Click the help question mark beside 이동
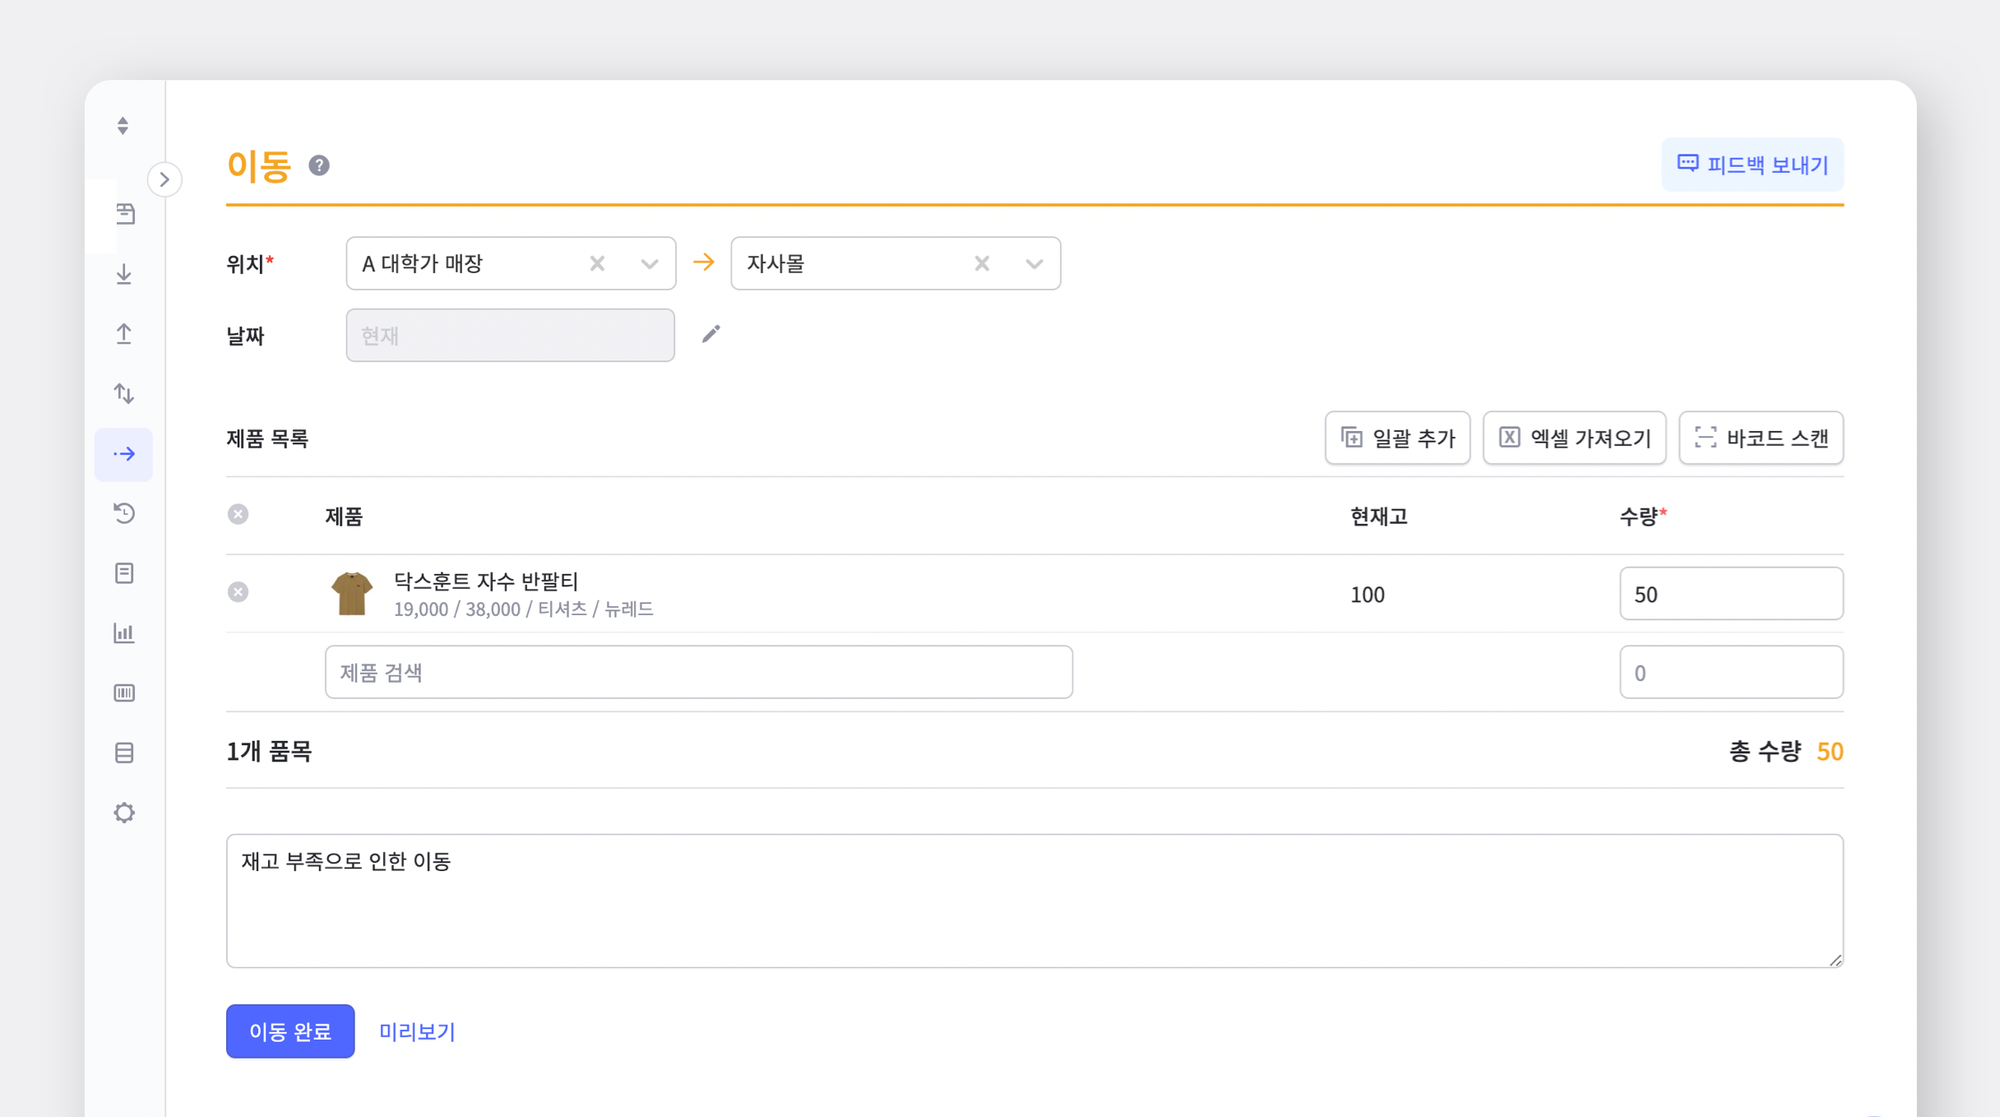The image size is (2000, 1117). coord(319,165)
